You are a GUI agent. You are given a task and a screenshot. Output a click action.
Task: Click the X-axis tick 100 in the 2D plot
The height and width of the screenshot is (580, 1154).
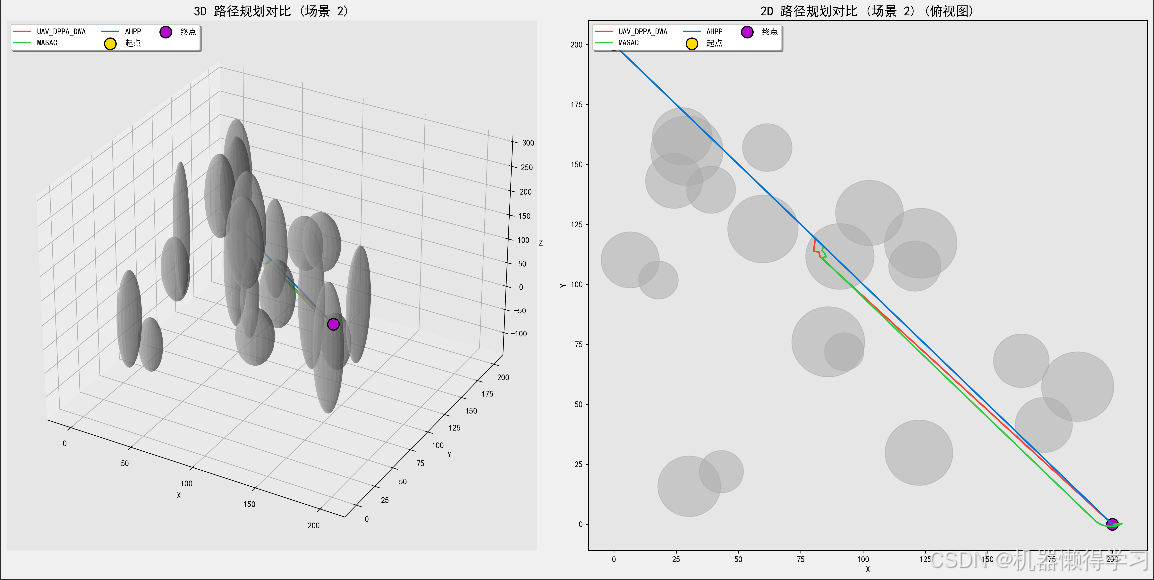coord(863,559)
